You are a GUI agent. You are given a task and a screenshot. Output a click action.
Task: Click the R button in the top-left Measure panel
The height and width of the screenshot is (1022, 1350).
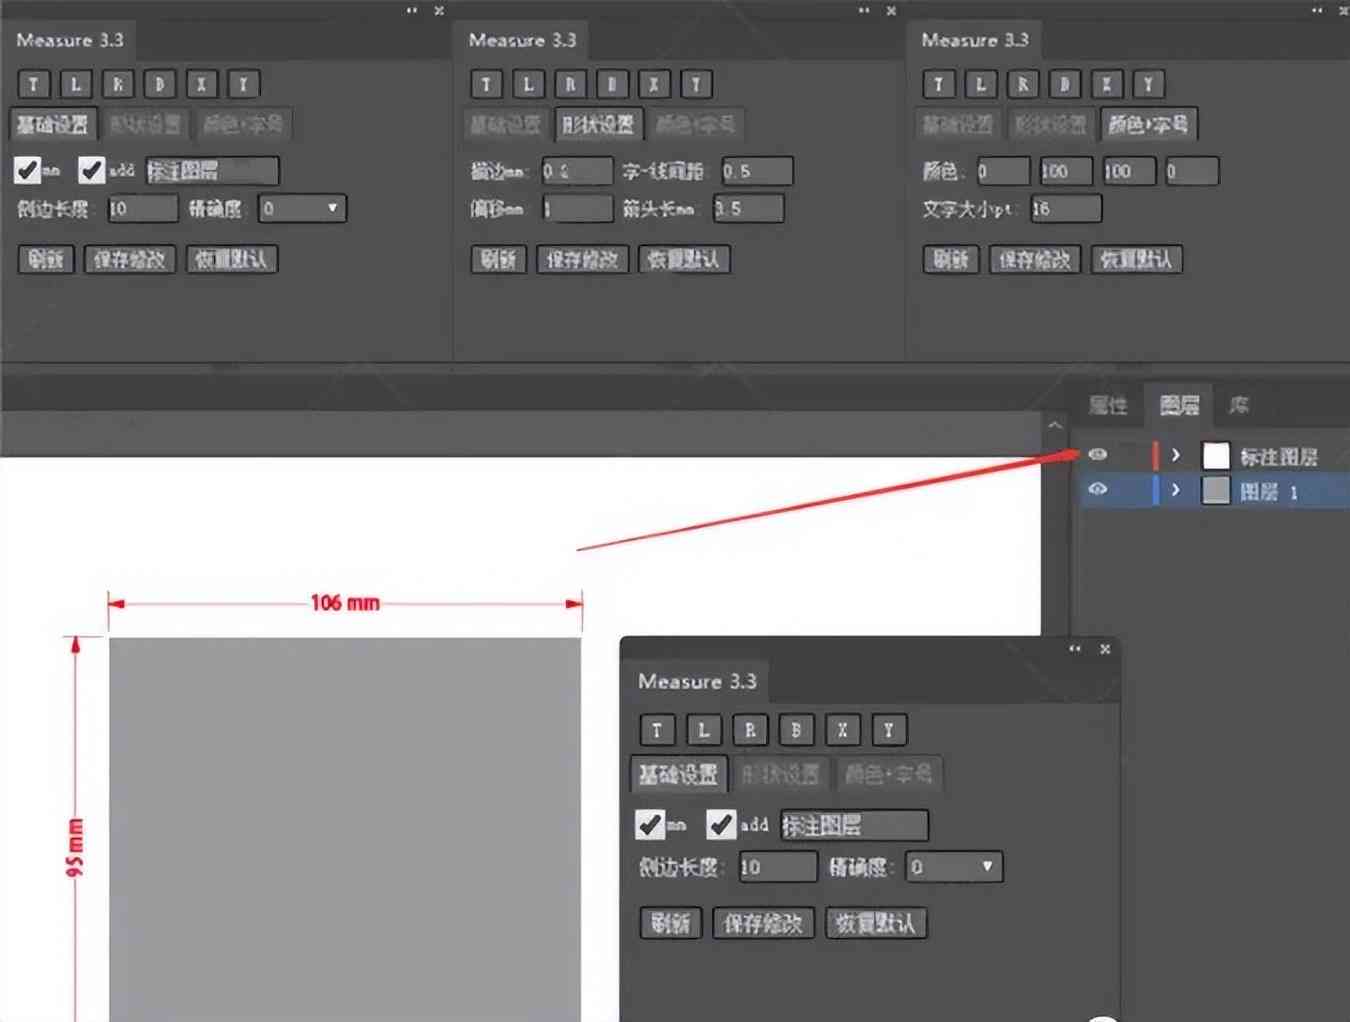tap(117, 84)
